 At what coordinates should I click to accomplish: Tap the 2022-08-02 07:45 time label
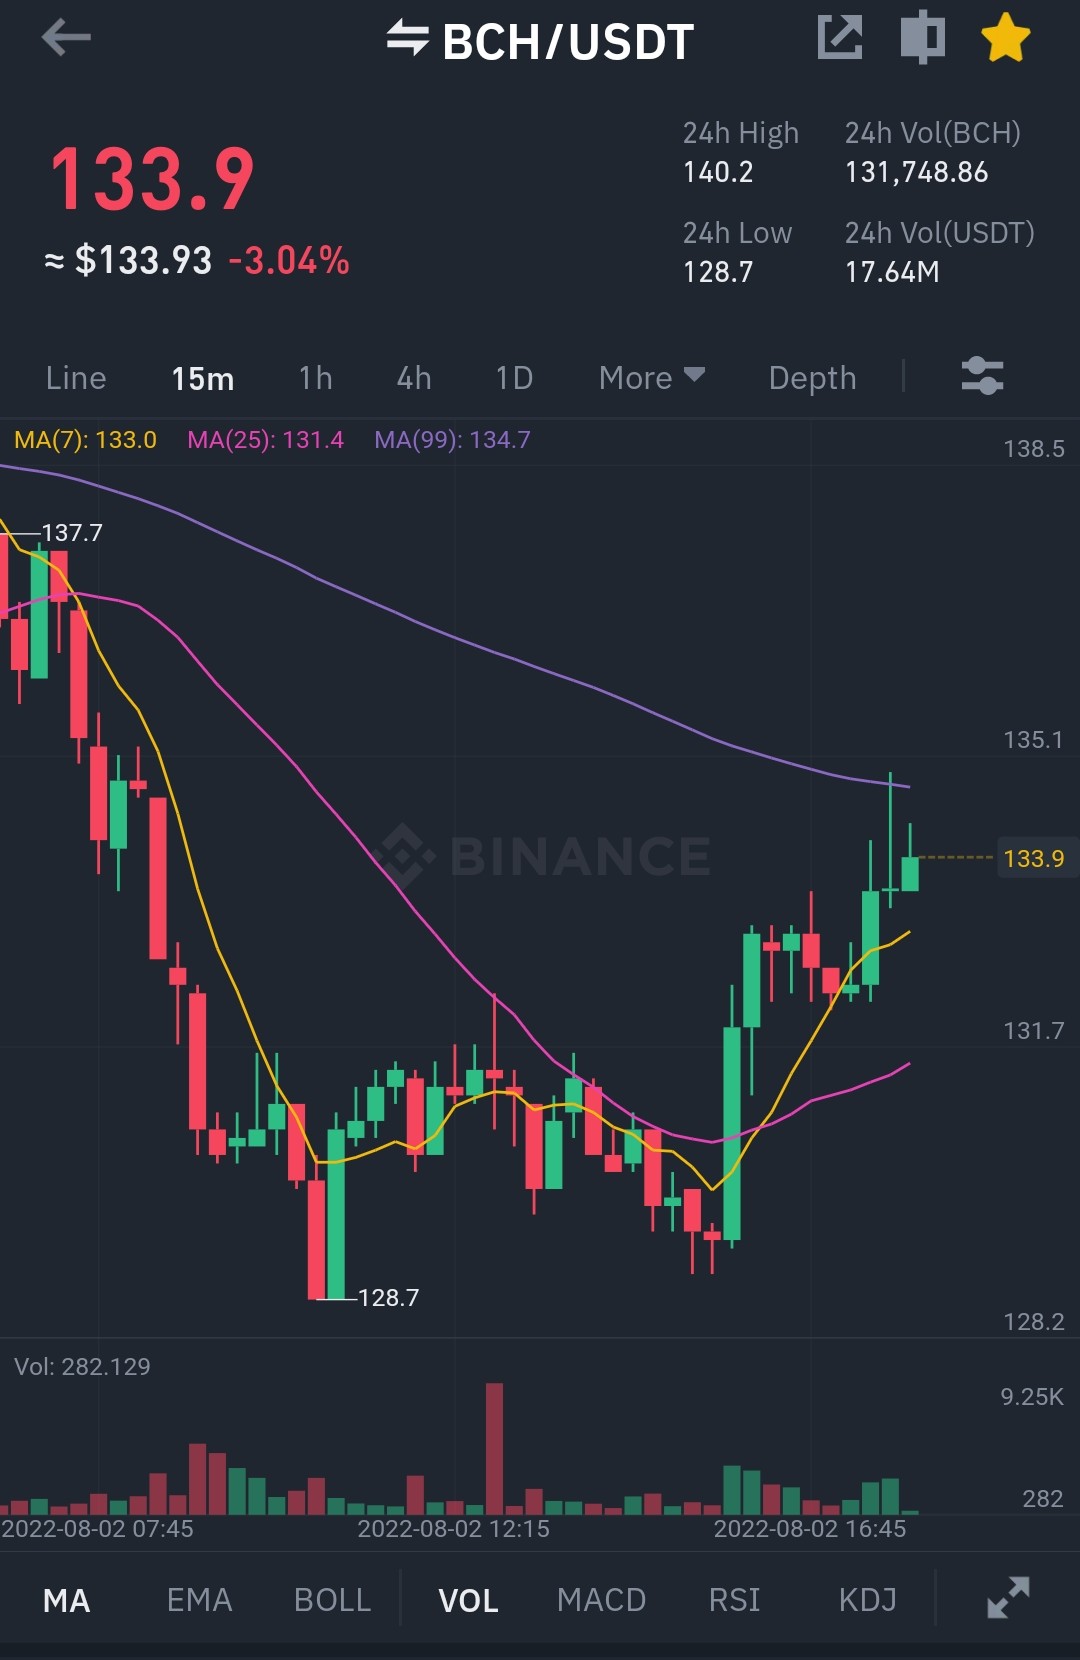pos(97,1529)
